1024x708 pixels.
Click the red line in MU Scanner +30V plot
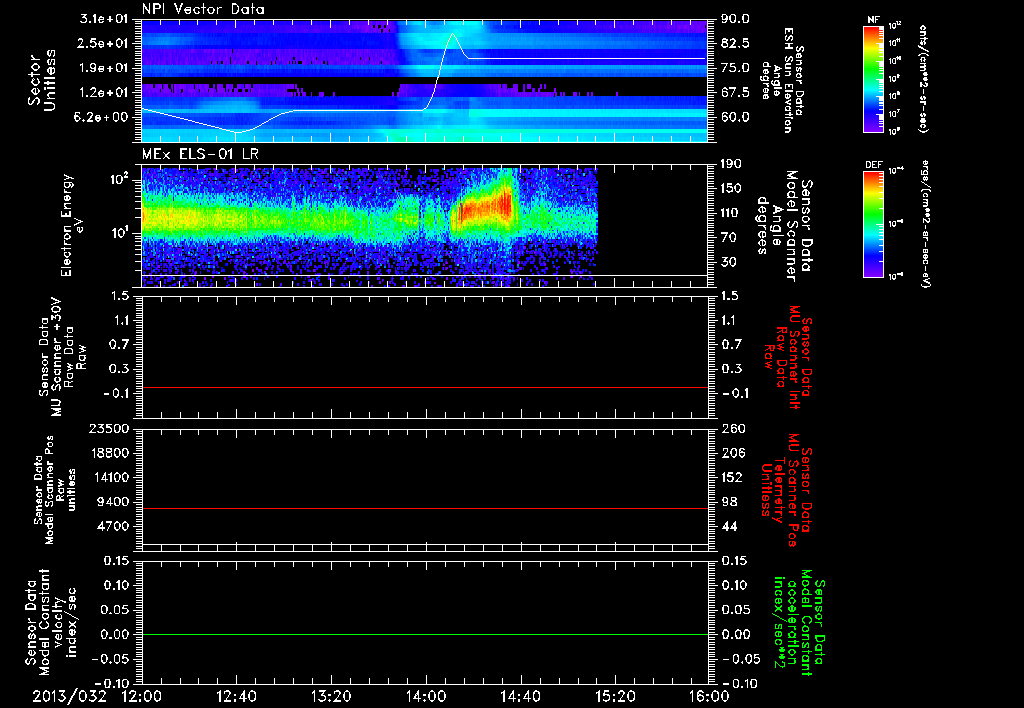[x=424, y=387]
